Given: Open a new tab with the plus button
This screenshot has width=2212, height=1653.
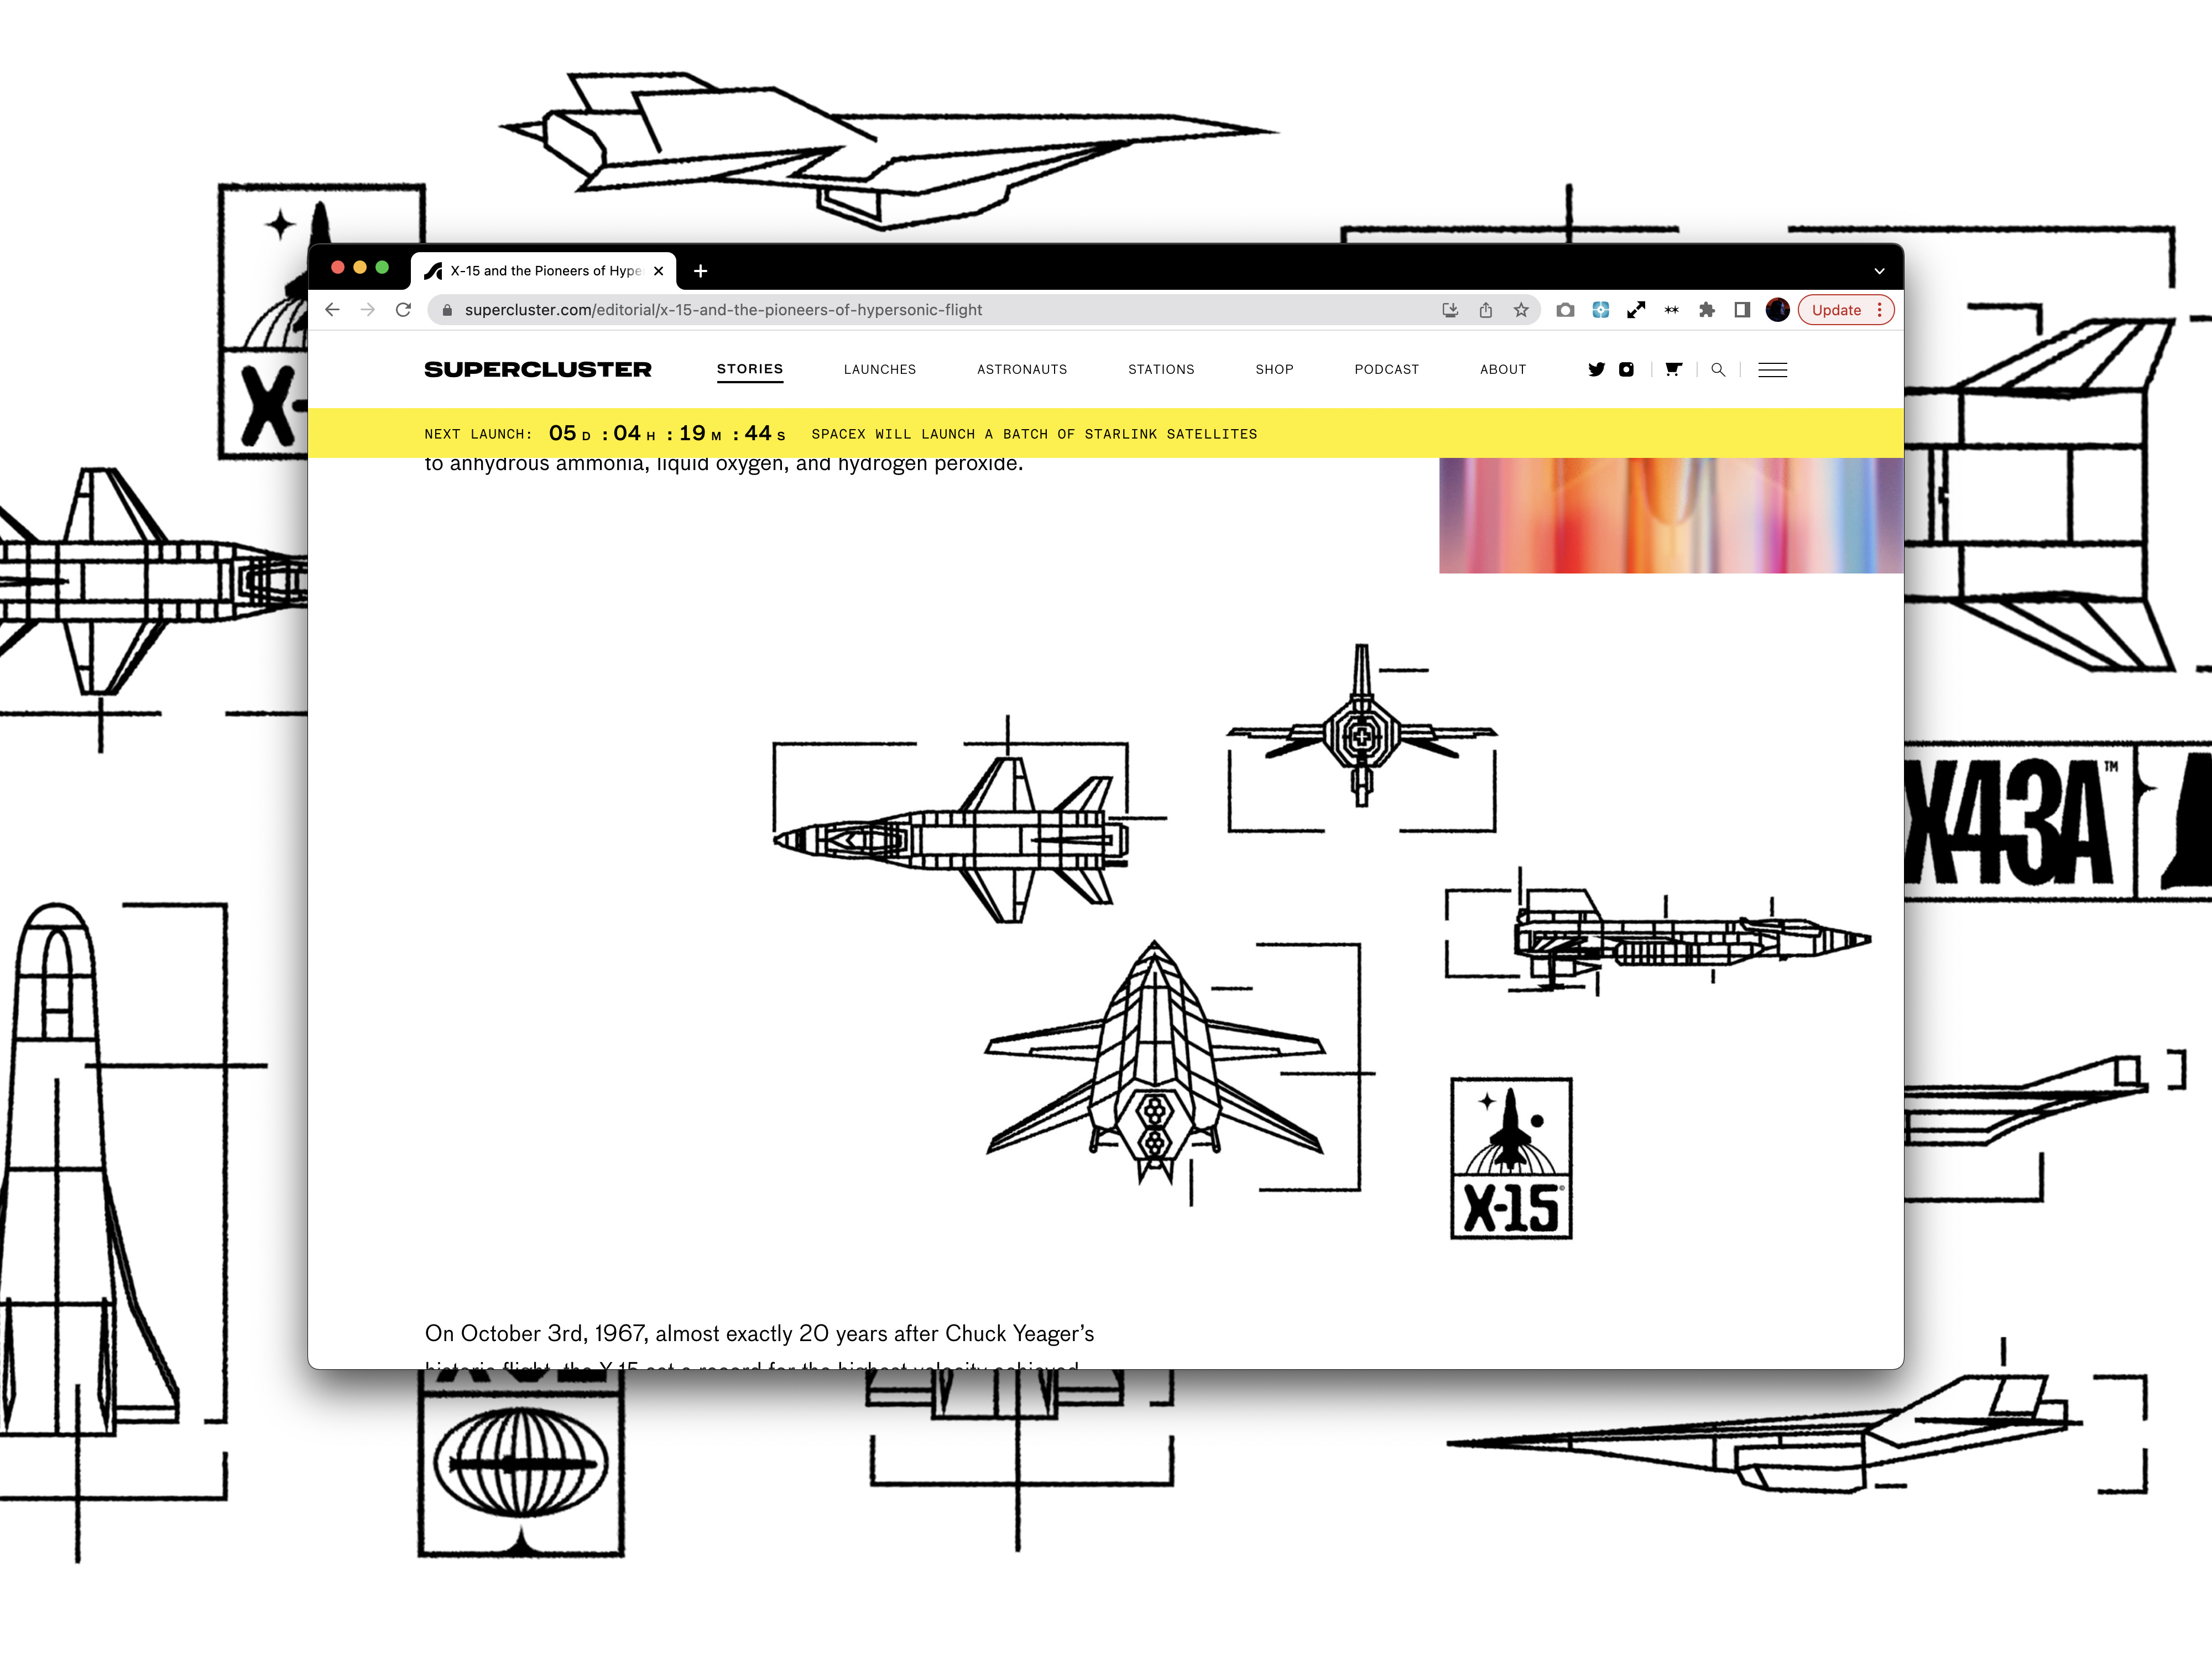Looking at the screenshot, I should (x=701, y=271).
